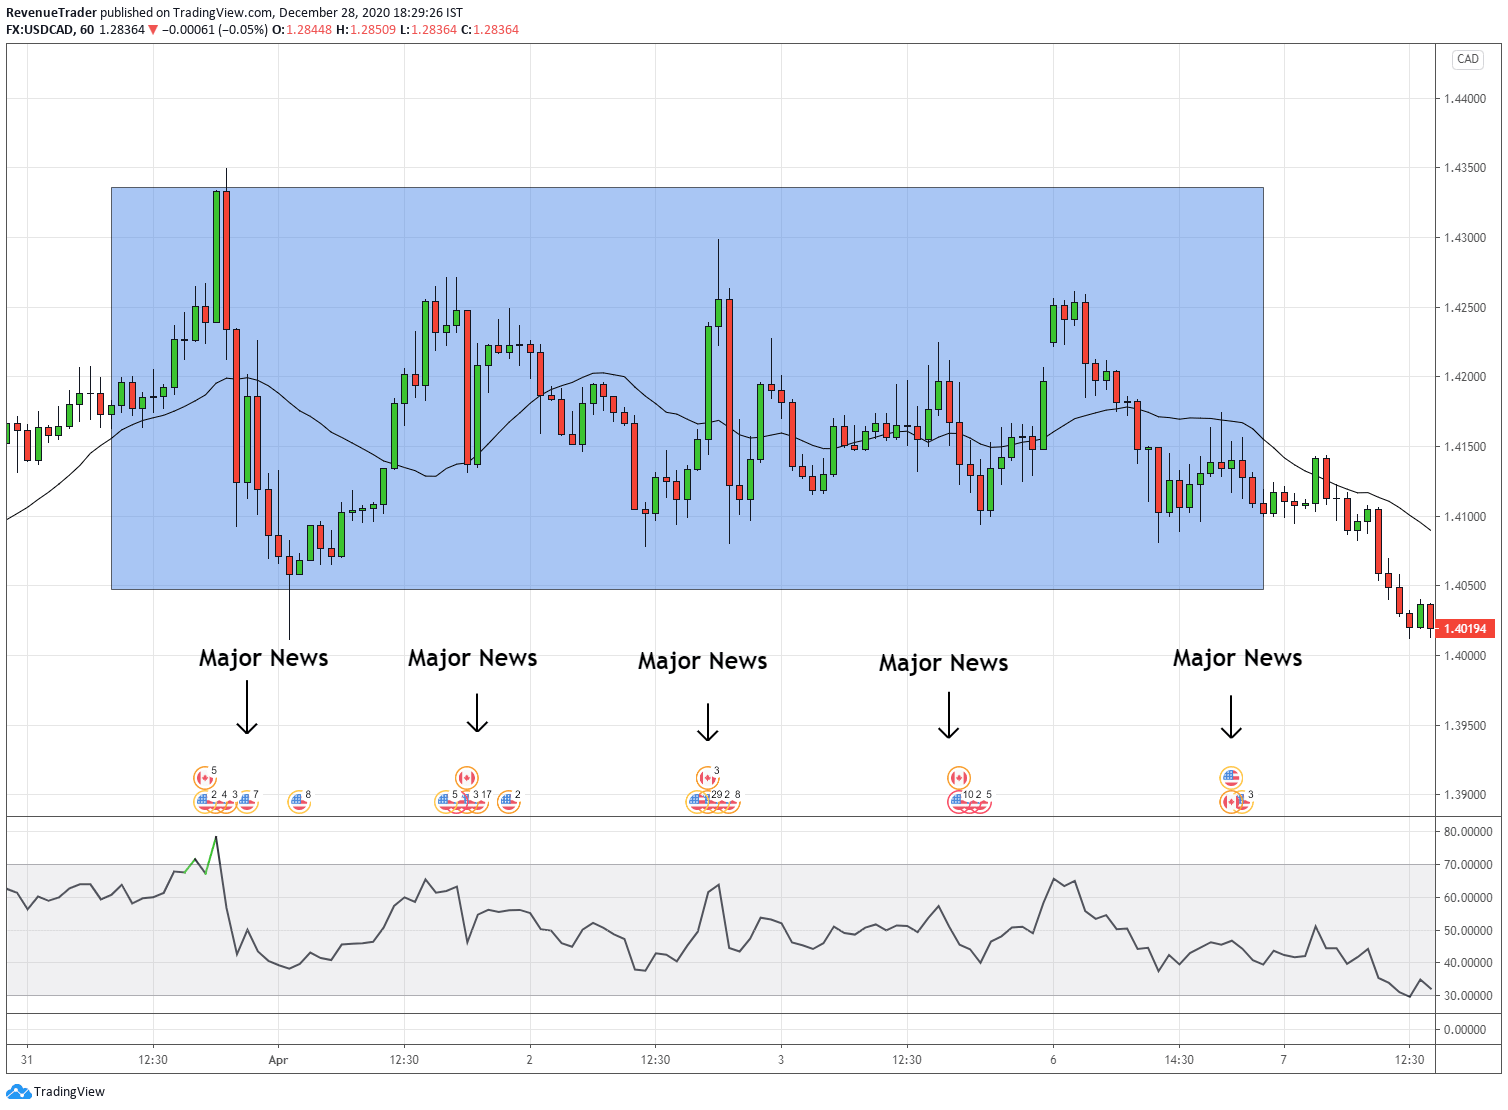Open the US economic event marked 8 near Apr
This screenshot has width=1508, height=1110.
[x=299, y=802]
